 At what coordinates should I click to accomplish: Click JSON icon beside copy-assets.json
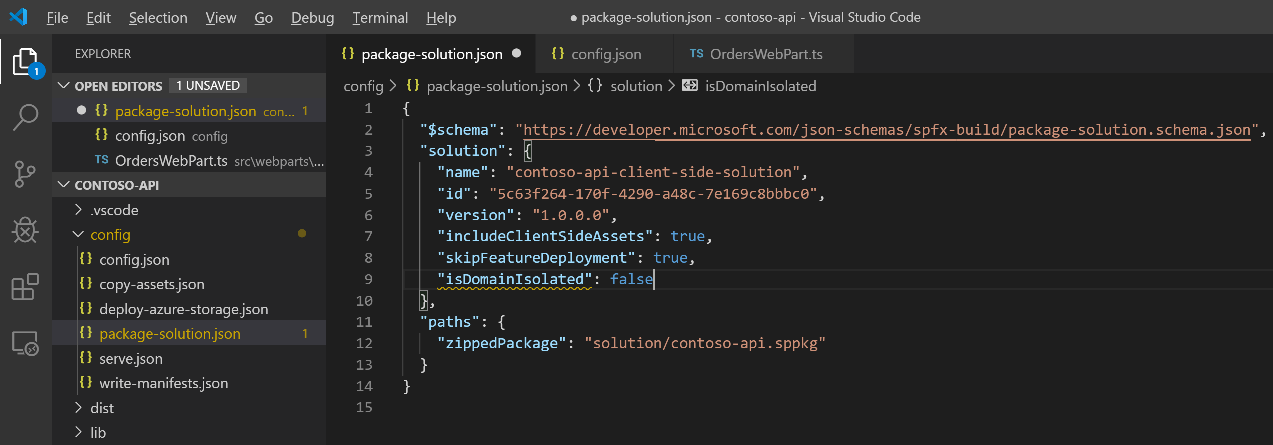pyautogui.click(x=86, y=285)
